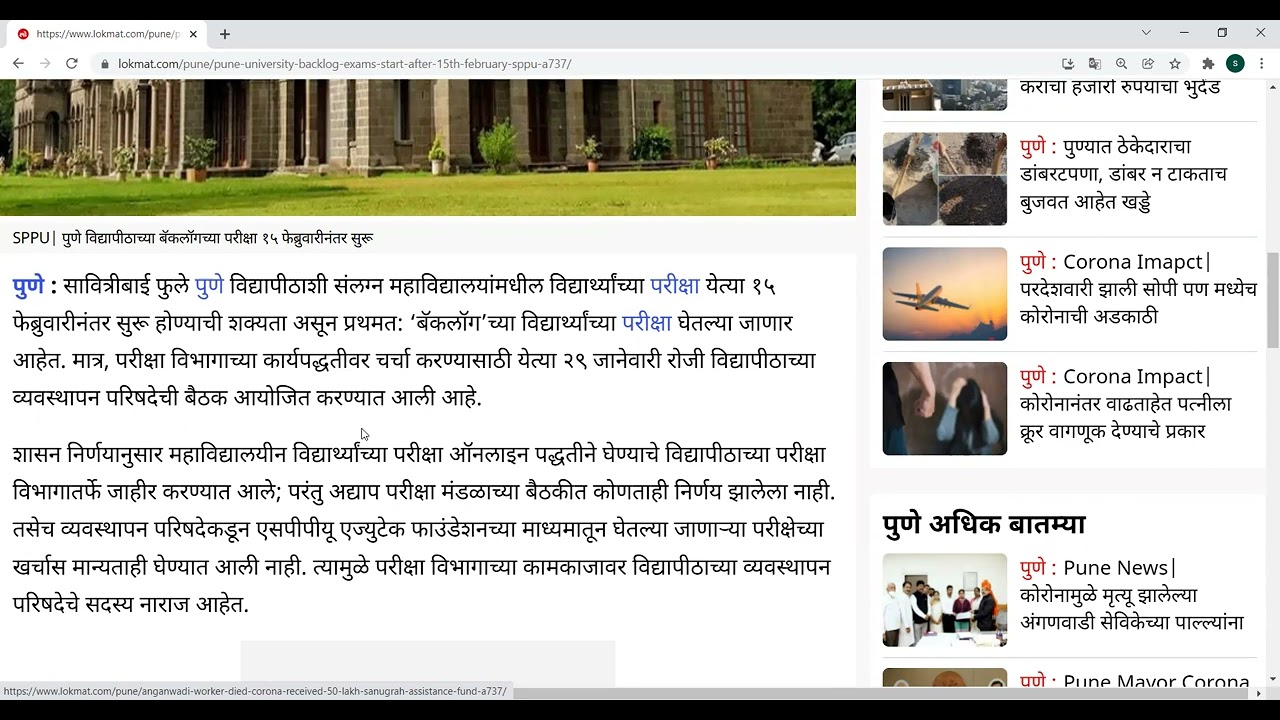
Task: Bookmark this page with star icon
Action: pos(1175,63)
